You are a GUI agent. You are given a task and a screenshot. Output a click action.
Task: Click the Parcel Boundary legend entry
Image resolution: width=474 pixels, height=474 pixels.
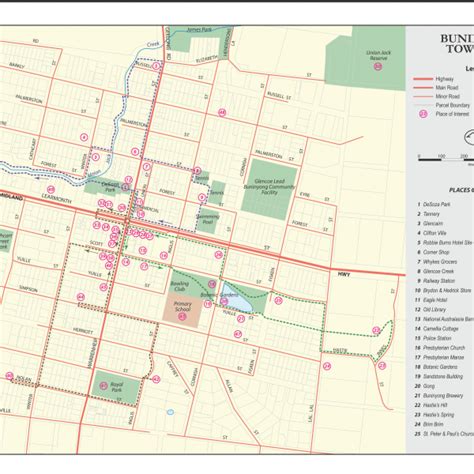(x=441, y=105)
